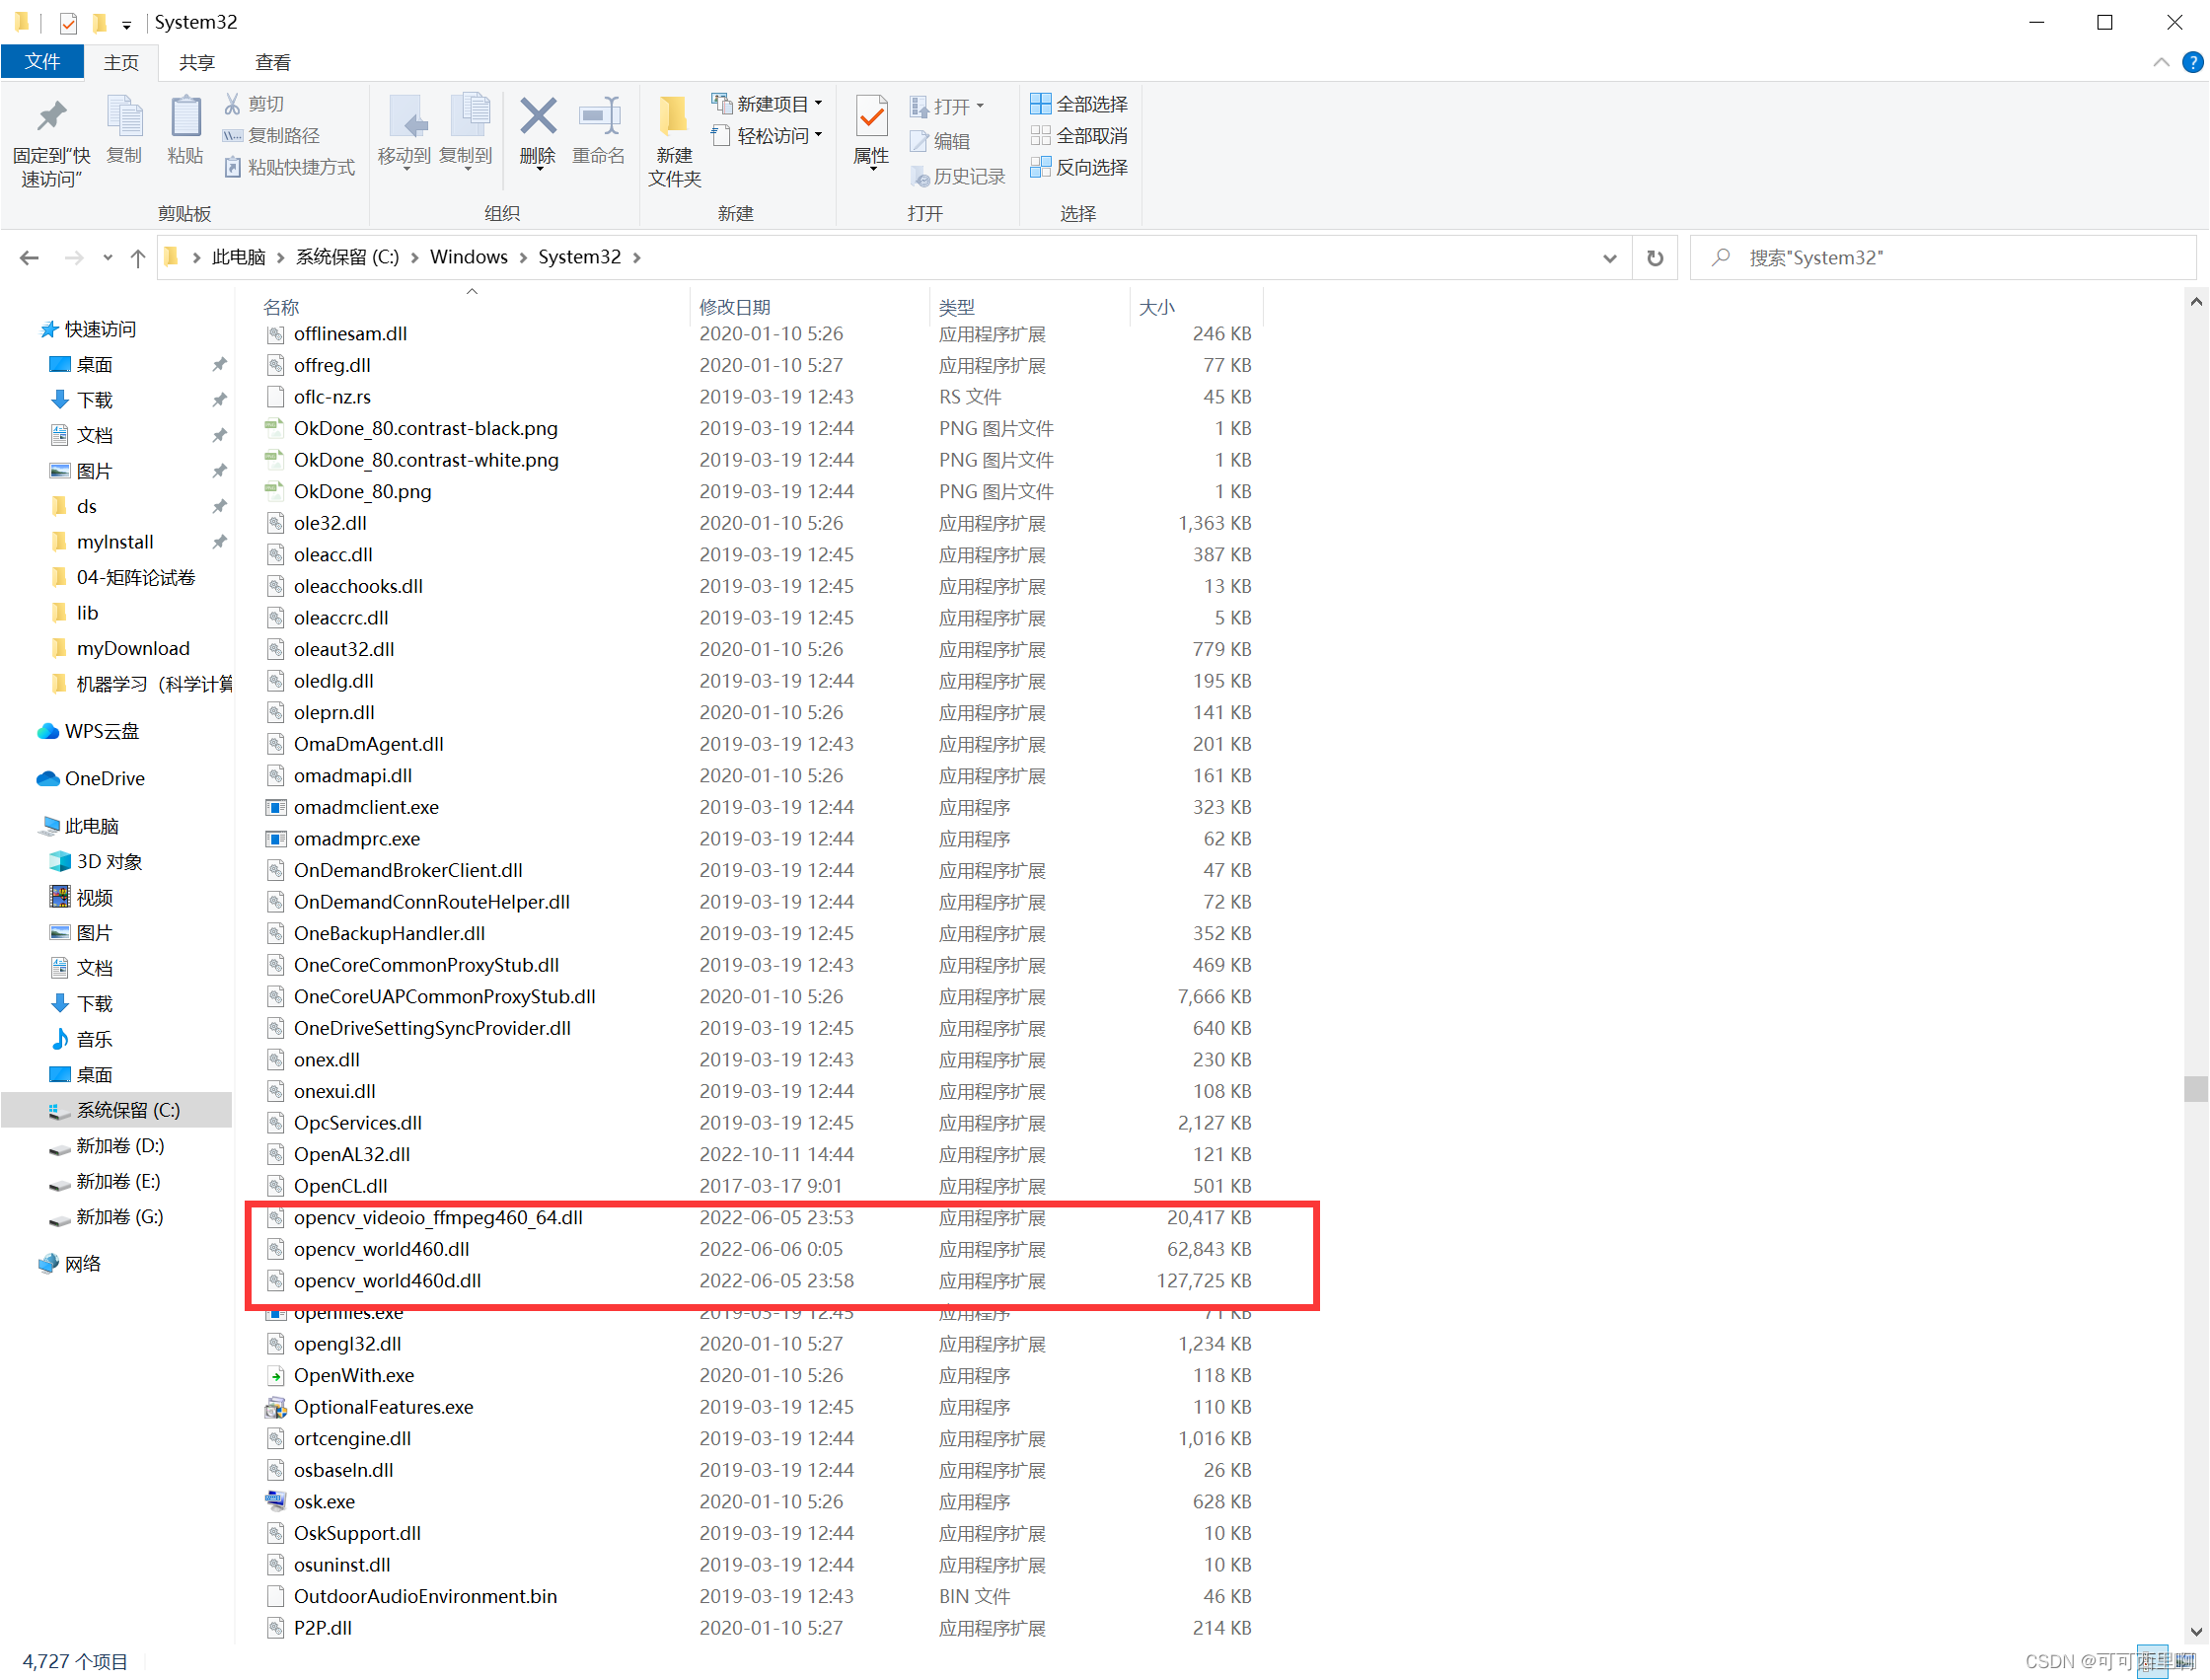Click the up-one-level arrow icon
The height and width of the screenshot is (1680, 2210).
coord(138,258)
